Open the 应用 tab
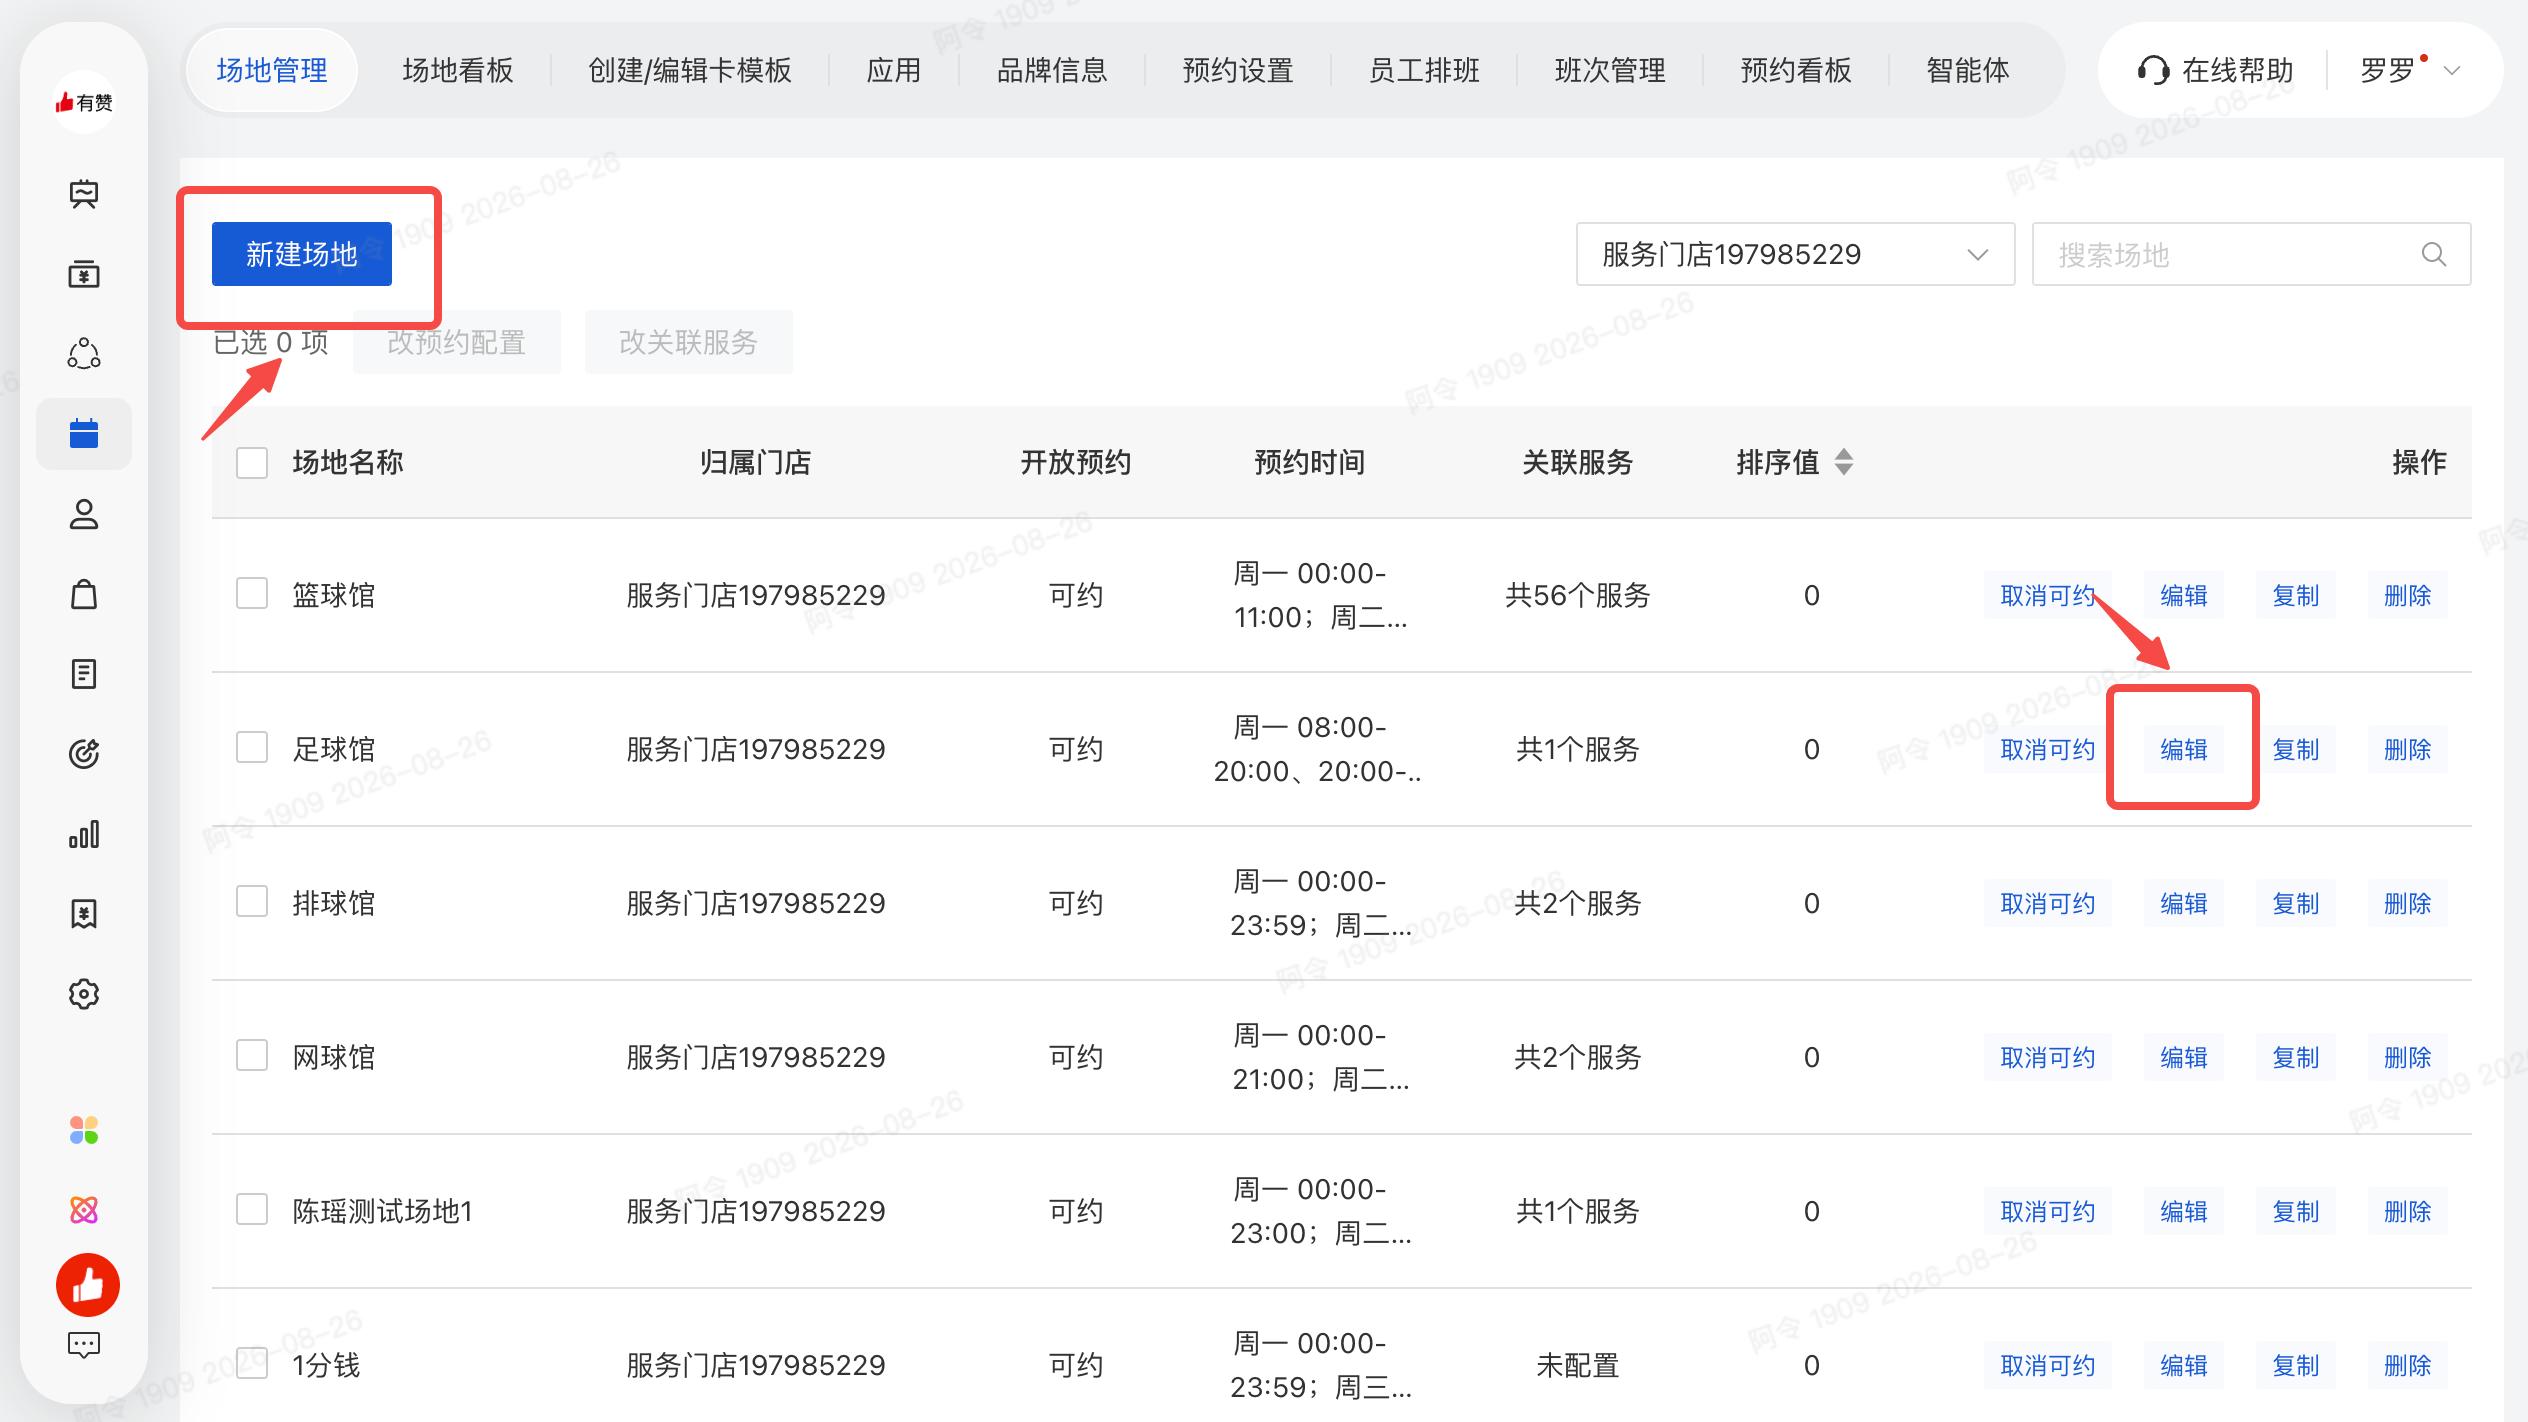The width and height of the screenshot is (2528, 1422). (x=893, y=70)
